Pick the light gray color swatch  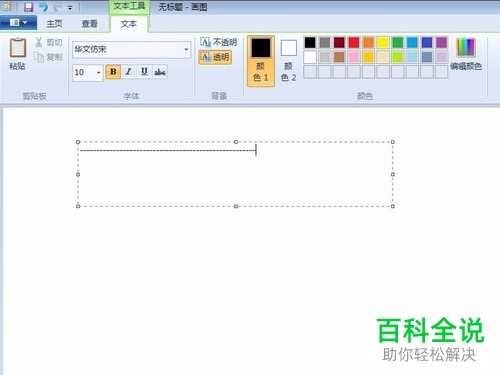tap(325, 57)
